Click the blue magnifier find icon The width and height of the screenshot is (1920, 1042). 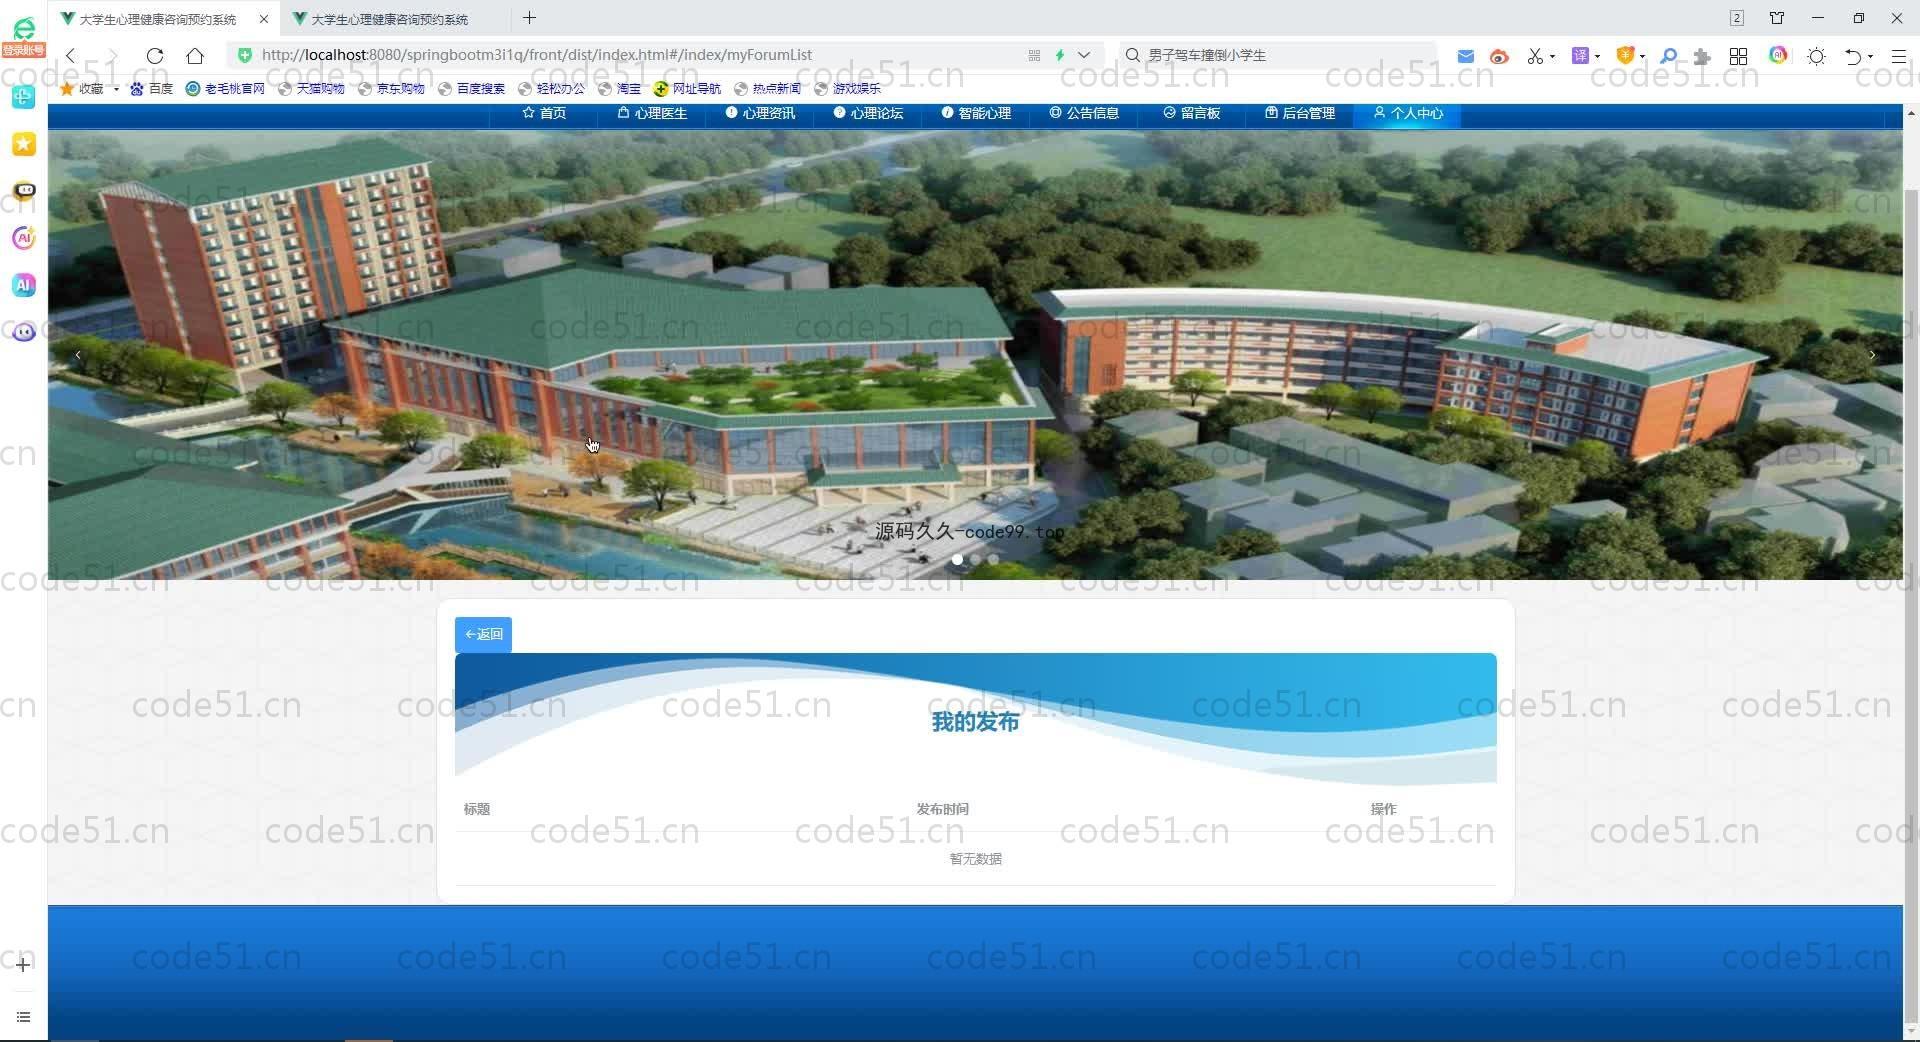(x=1668, y=56)
